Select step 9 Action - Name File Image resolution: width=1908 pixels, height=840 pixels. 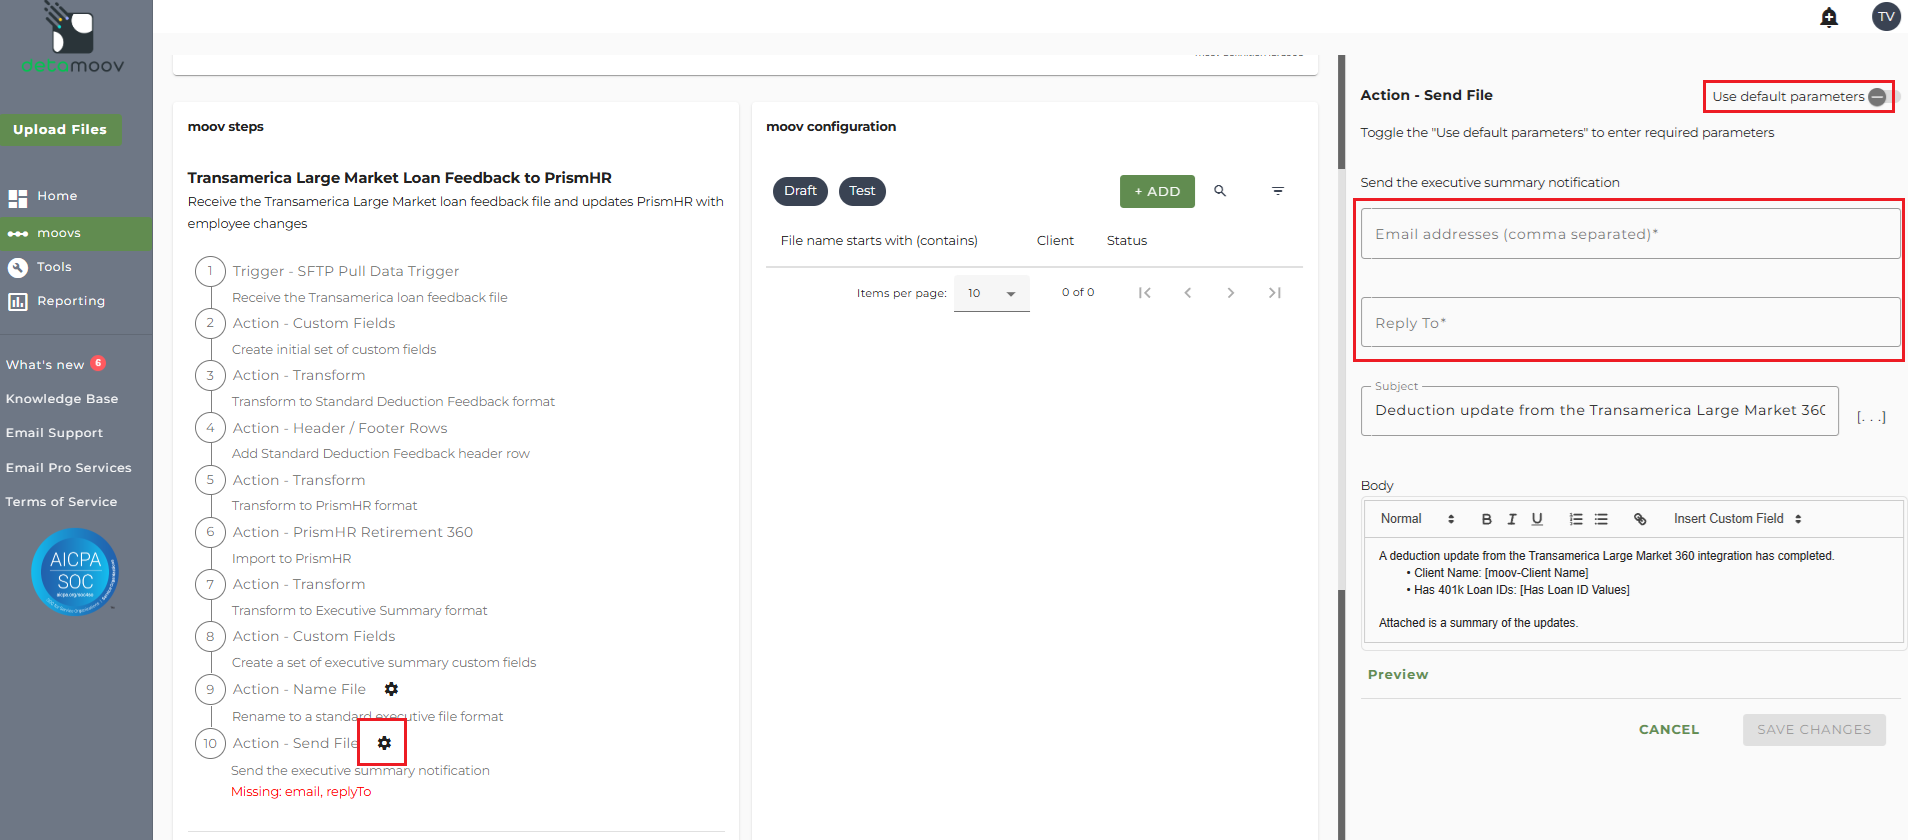click(299, 689)
